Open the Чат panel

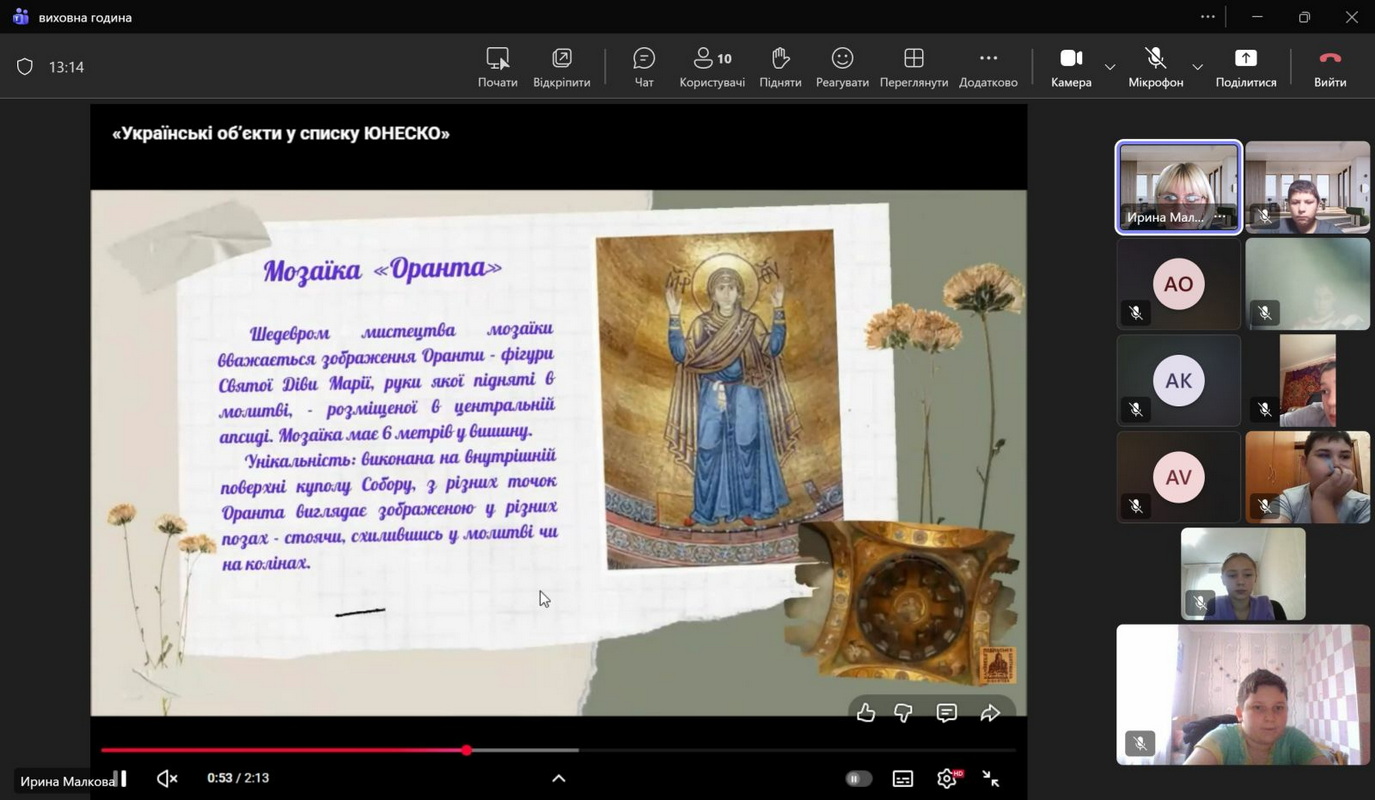coord(644,67)
